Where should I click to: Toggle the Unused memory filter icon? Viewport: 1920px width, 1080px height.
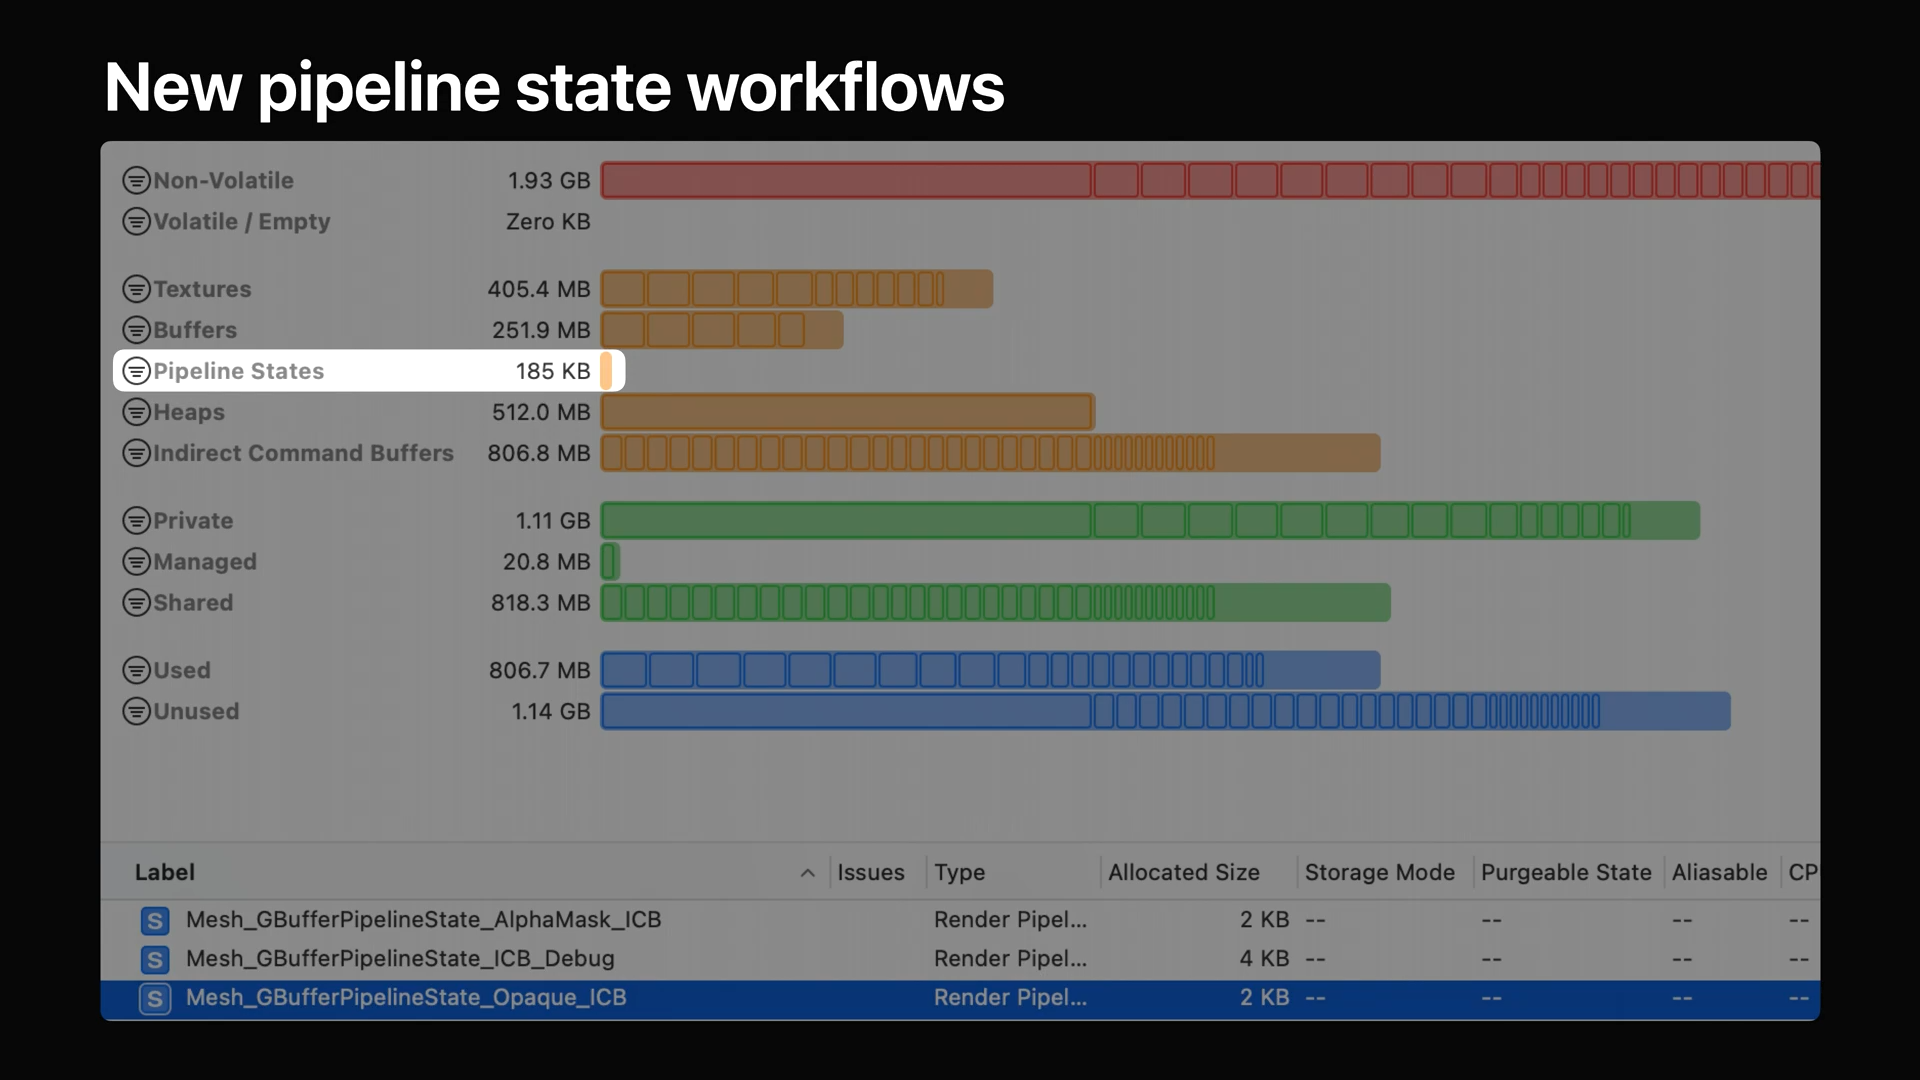136,712
